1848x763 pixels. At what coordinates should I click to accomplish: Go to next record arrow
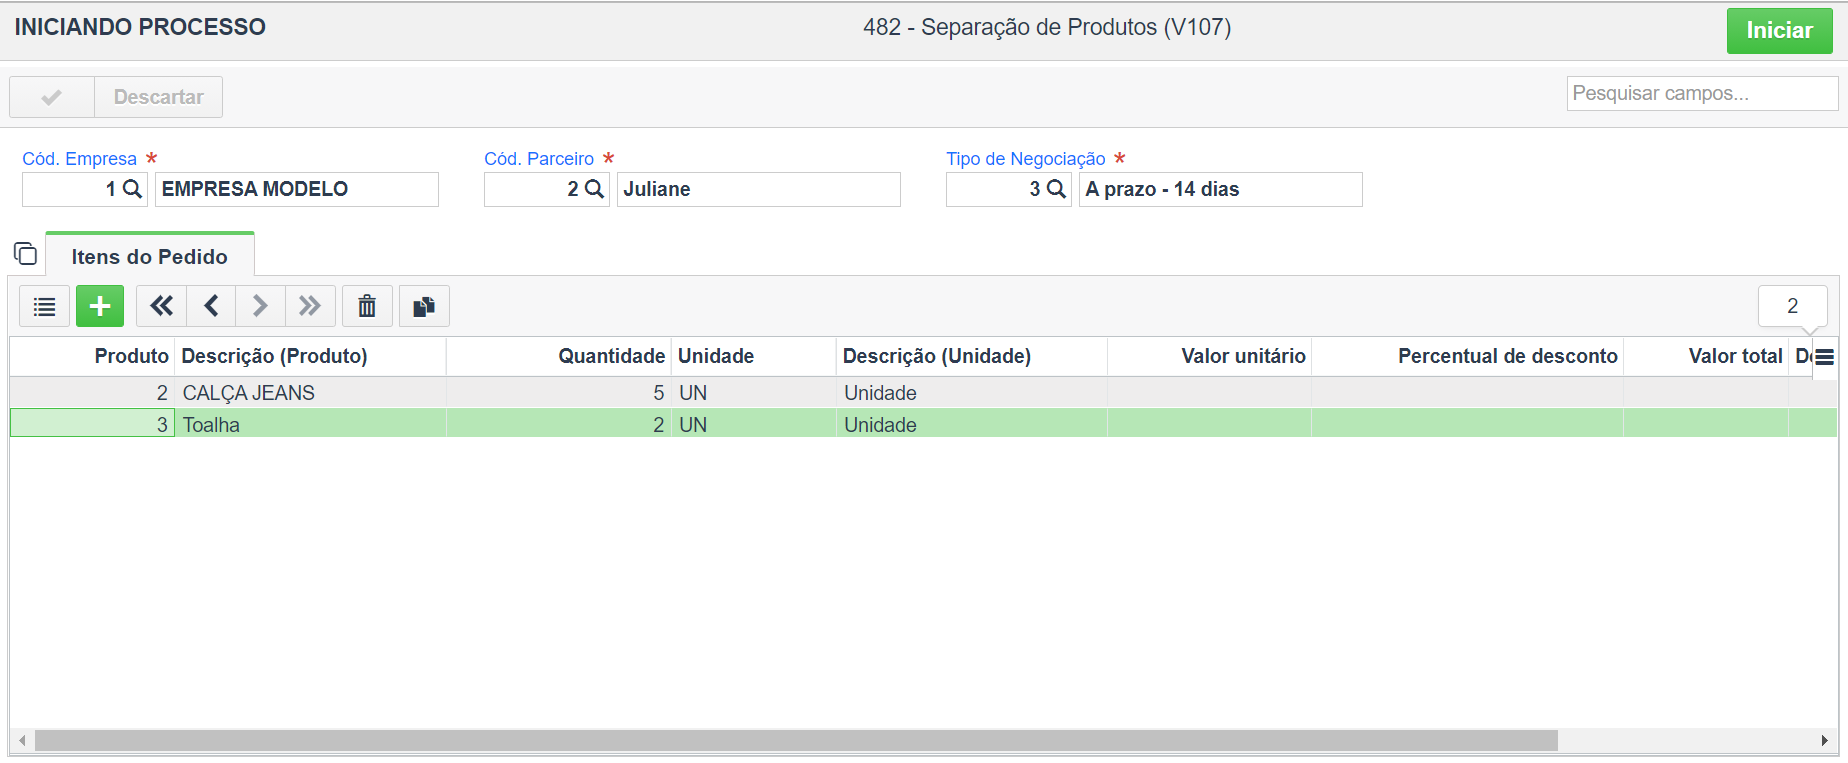click(x=260, y=306)
